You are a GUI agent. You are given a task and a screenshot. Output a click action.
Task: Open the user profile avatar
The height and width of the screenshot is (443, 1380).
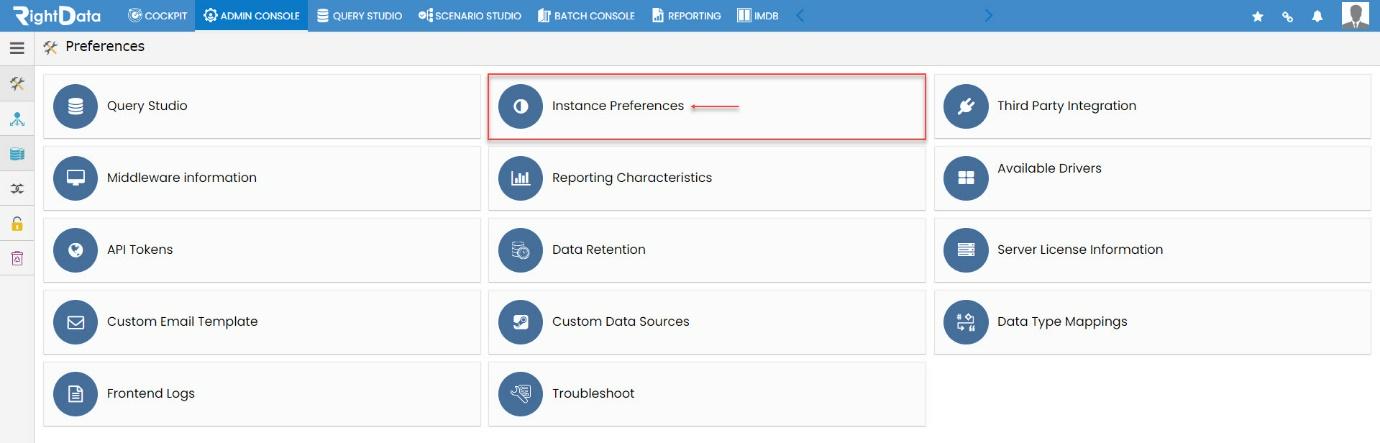(x=1355, y=15)
